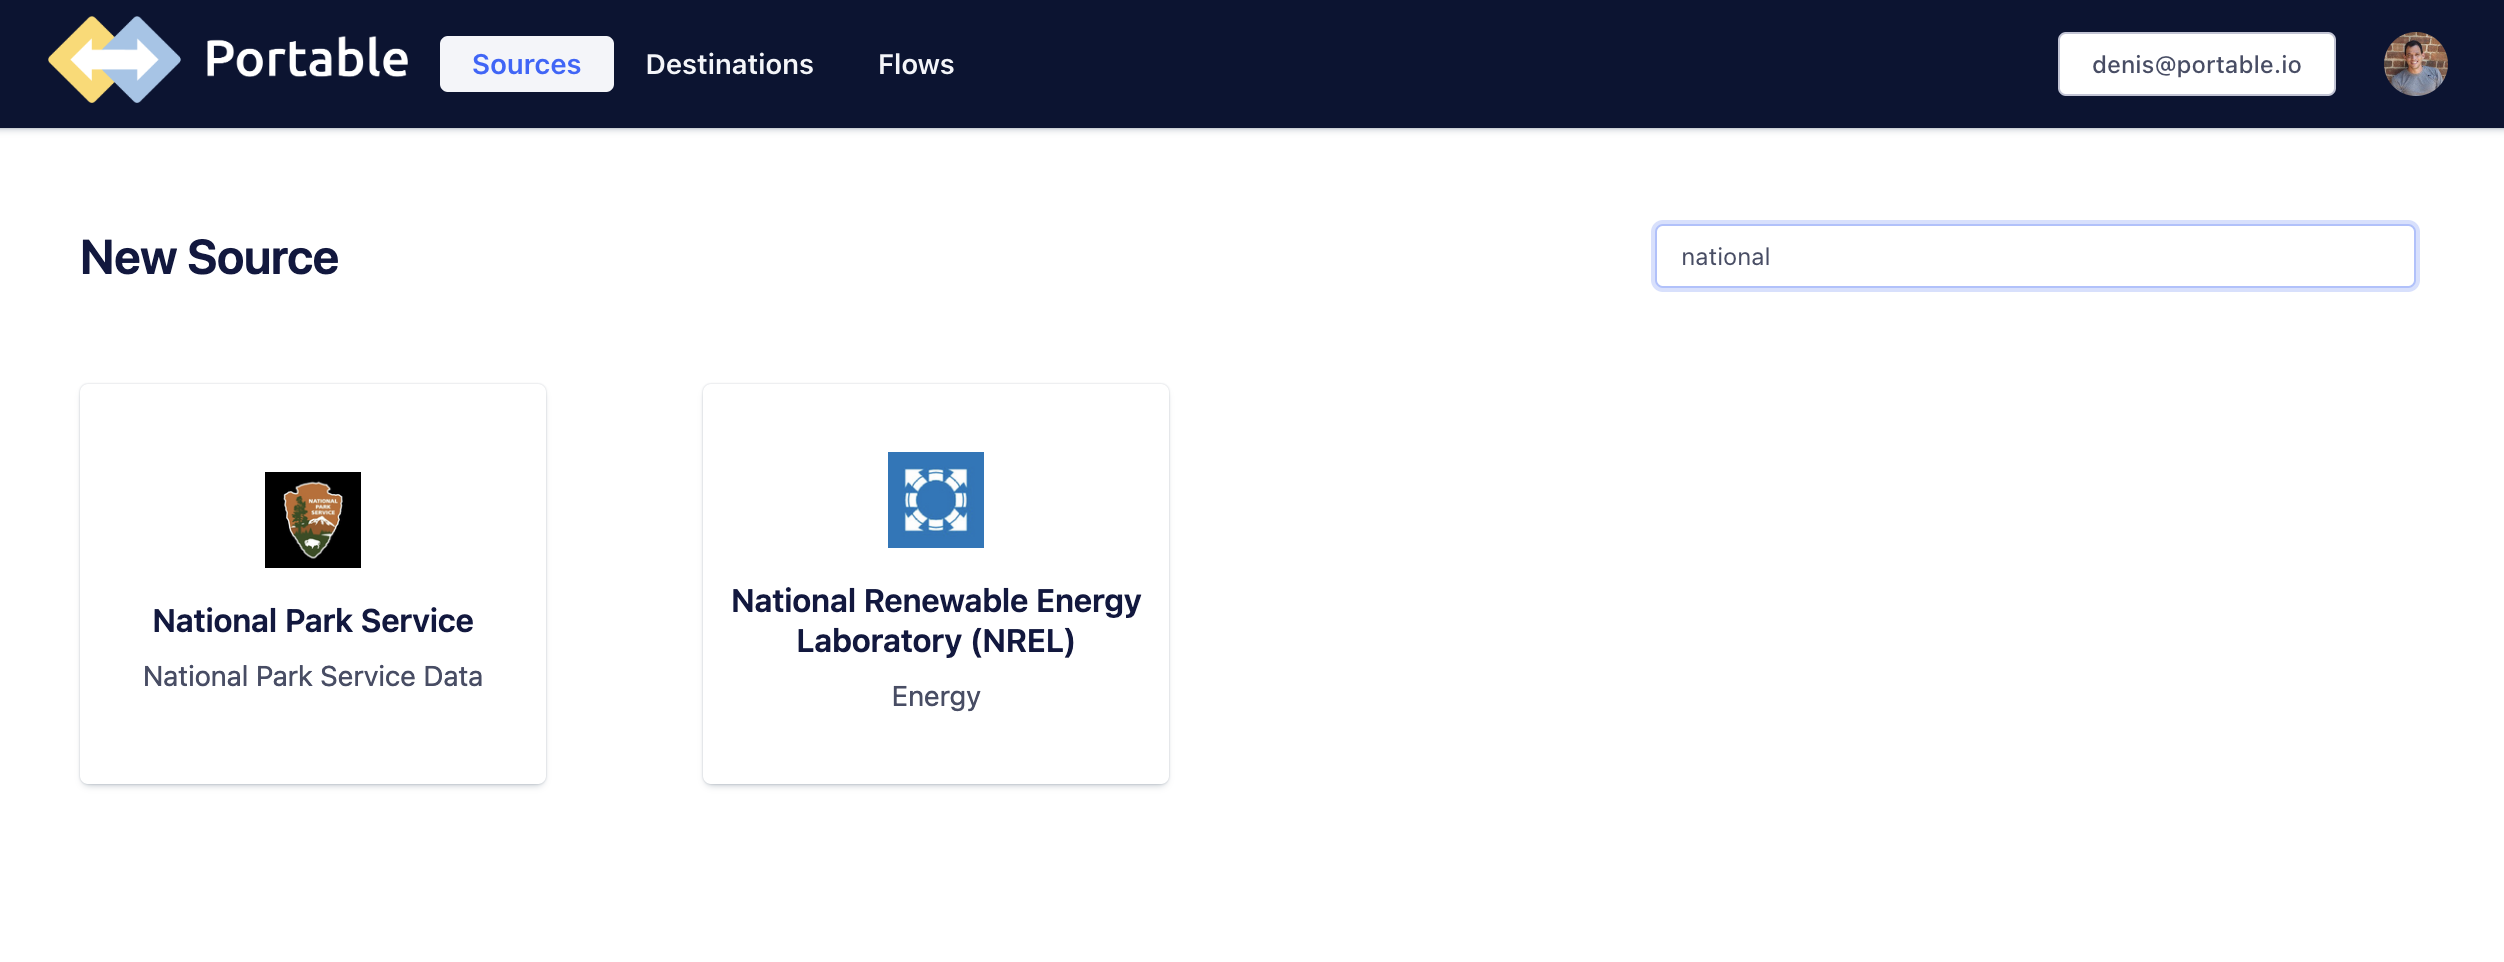The width and height of the screenshot is (2504, 962).
Task: Select the "National Park Service" title
Action: (x=313, y=621)
